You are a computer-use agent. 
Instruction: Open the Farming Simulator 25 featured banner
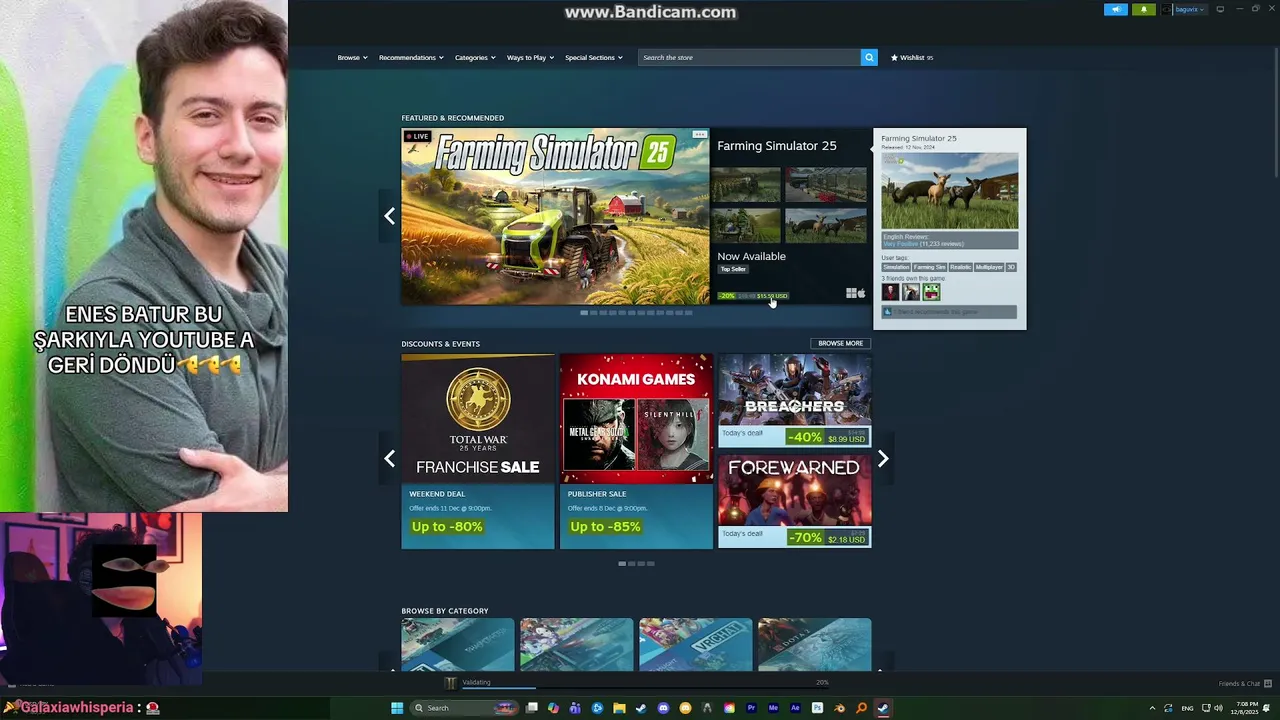[x=555, y=216]
